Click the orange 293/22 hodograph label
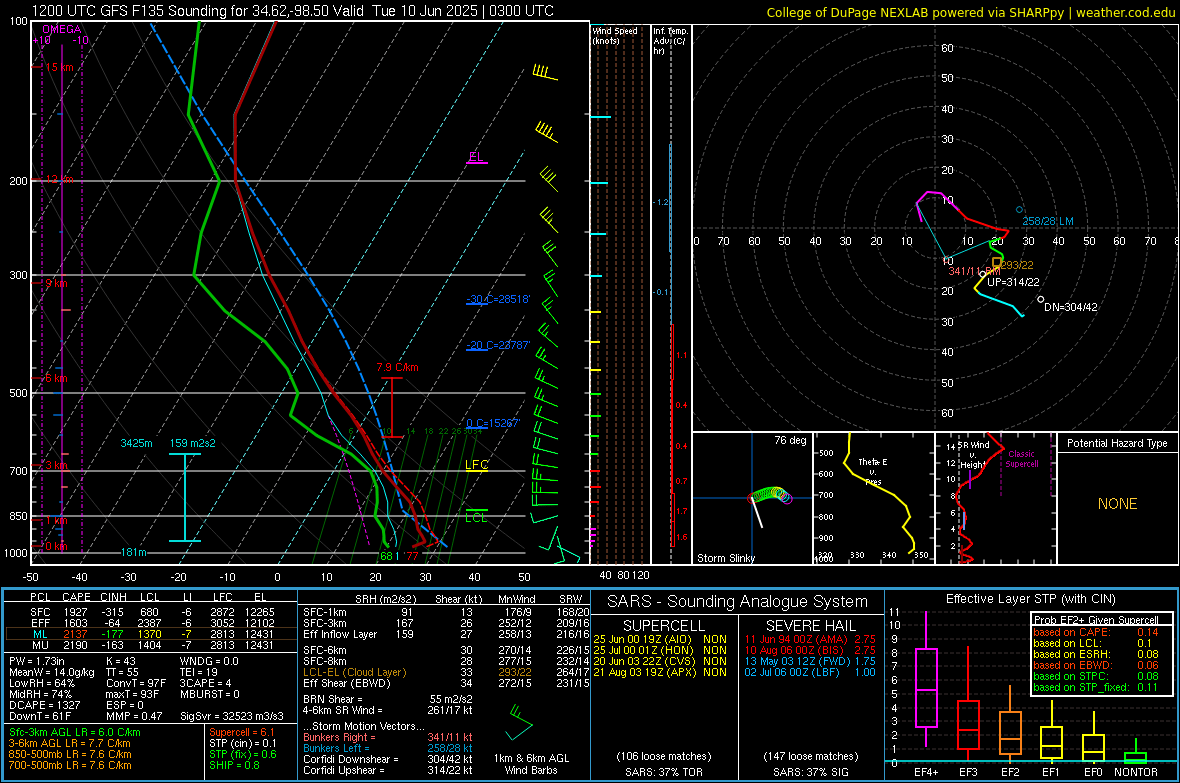The image size is (1180, 783). [x=1017, y=265]
